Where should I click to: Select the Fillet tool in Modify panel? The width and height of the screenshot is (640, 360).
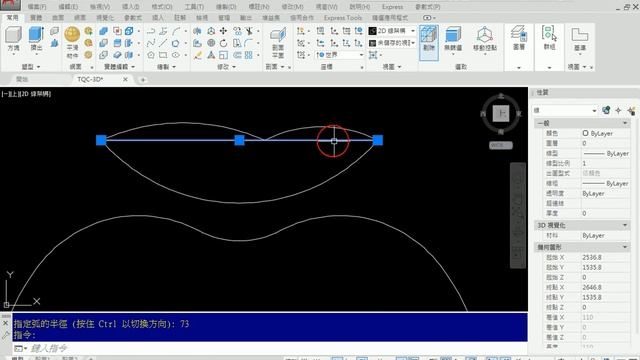point(248,43)
